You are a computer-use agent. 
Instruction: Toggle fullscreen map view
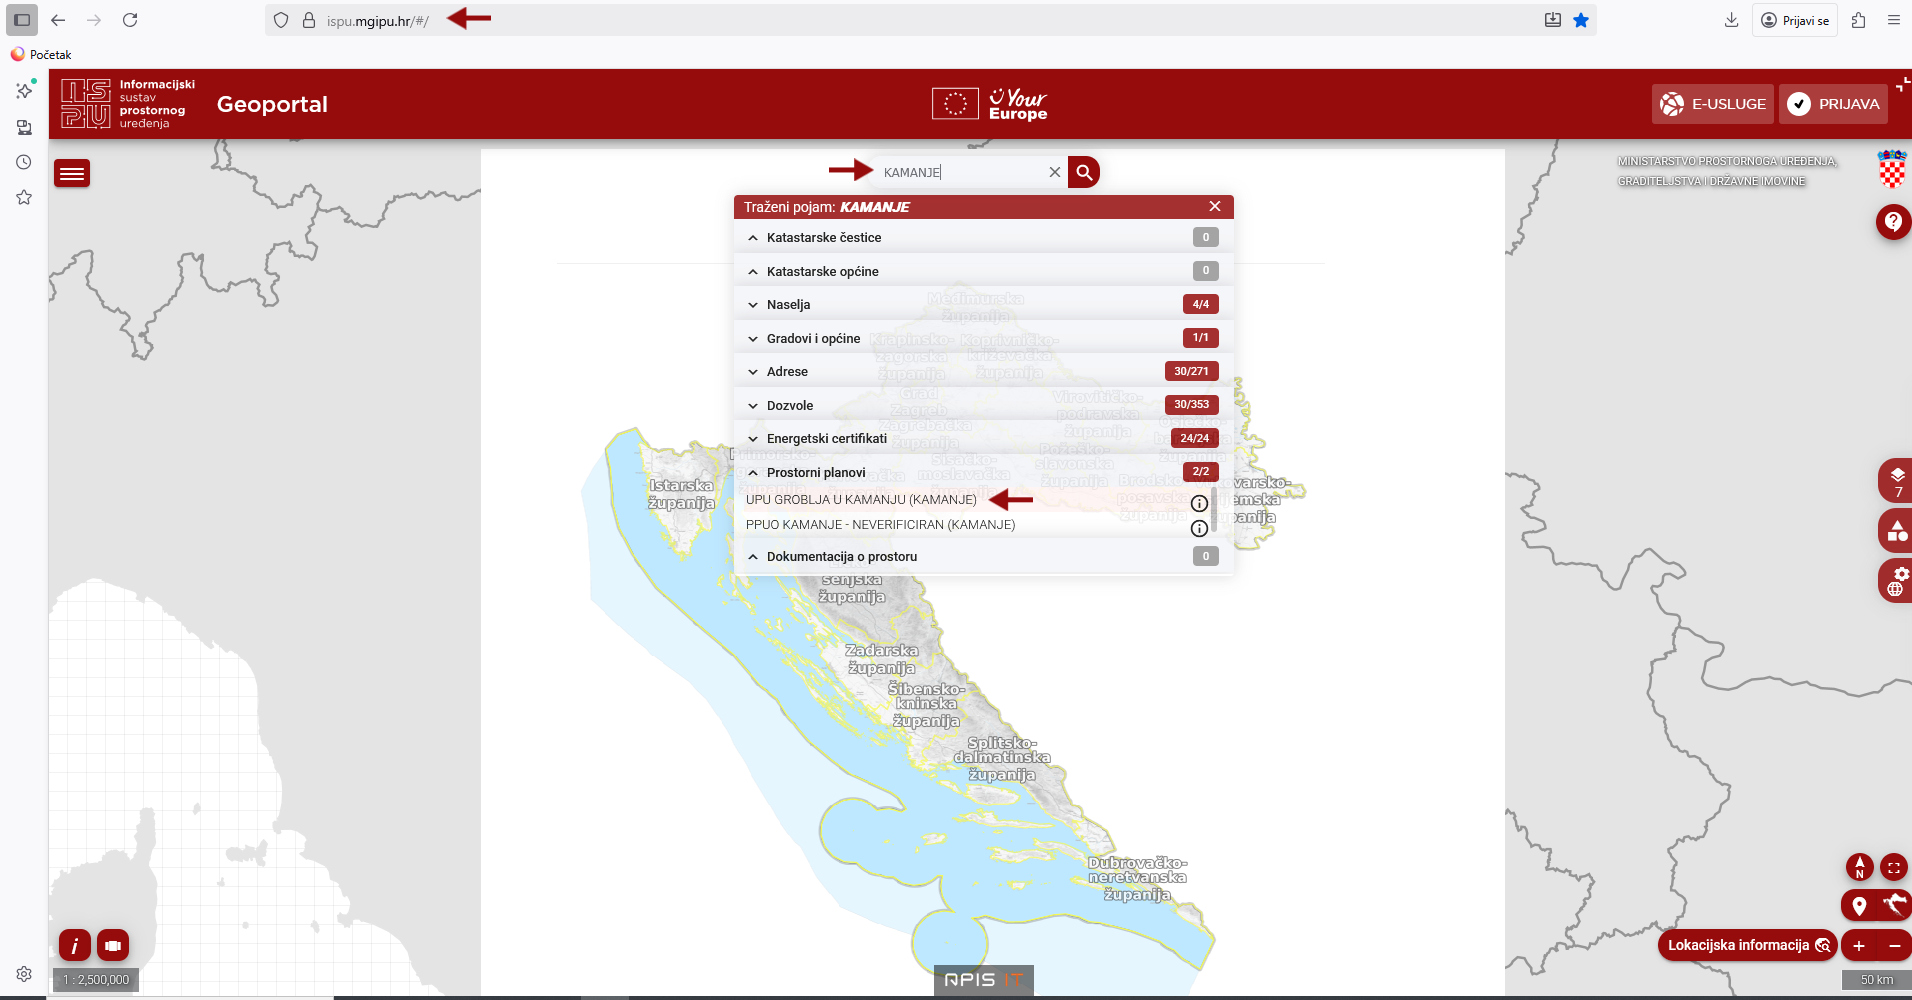[x=1894, y=867]
